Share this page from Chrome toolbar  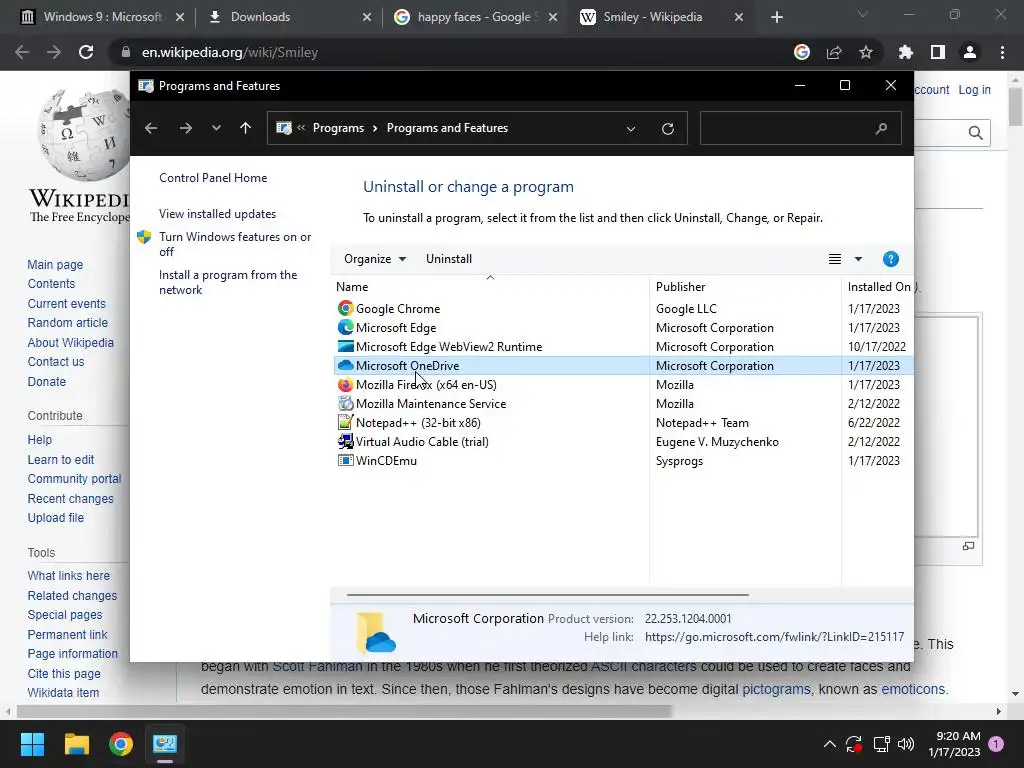point(834,52)
